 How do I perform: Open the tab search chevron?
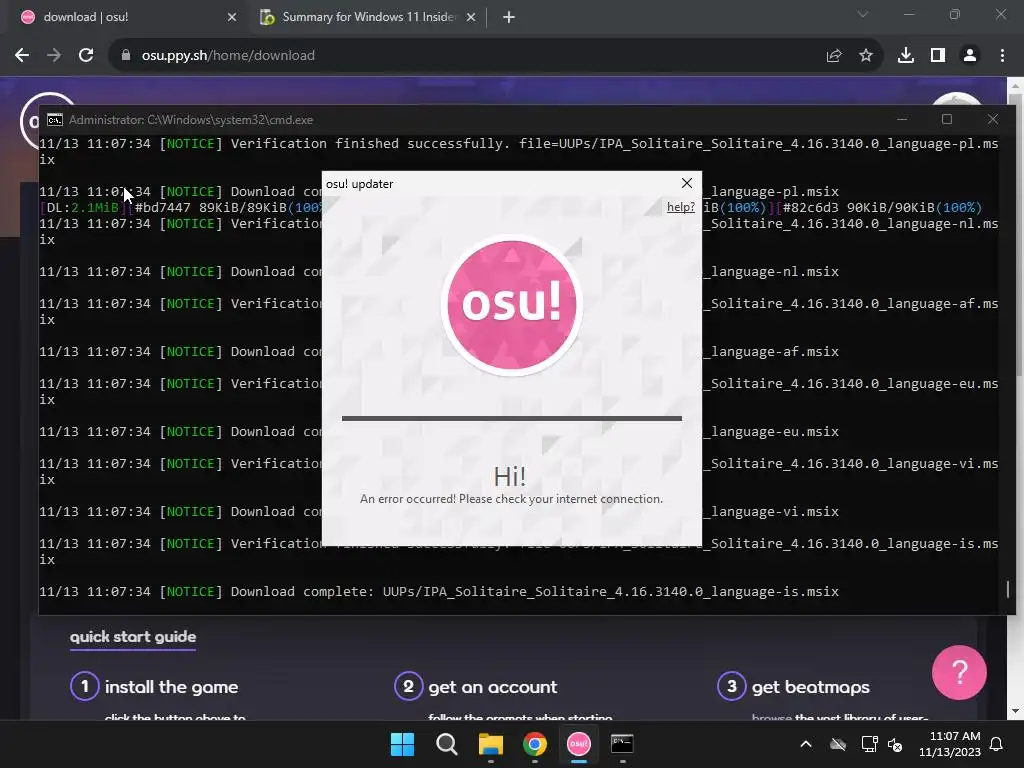pos(863,14)
